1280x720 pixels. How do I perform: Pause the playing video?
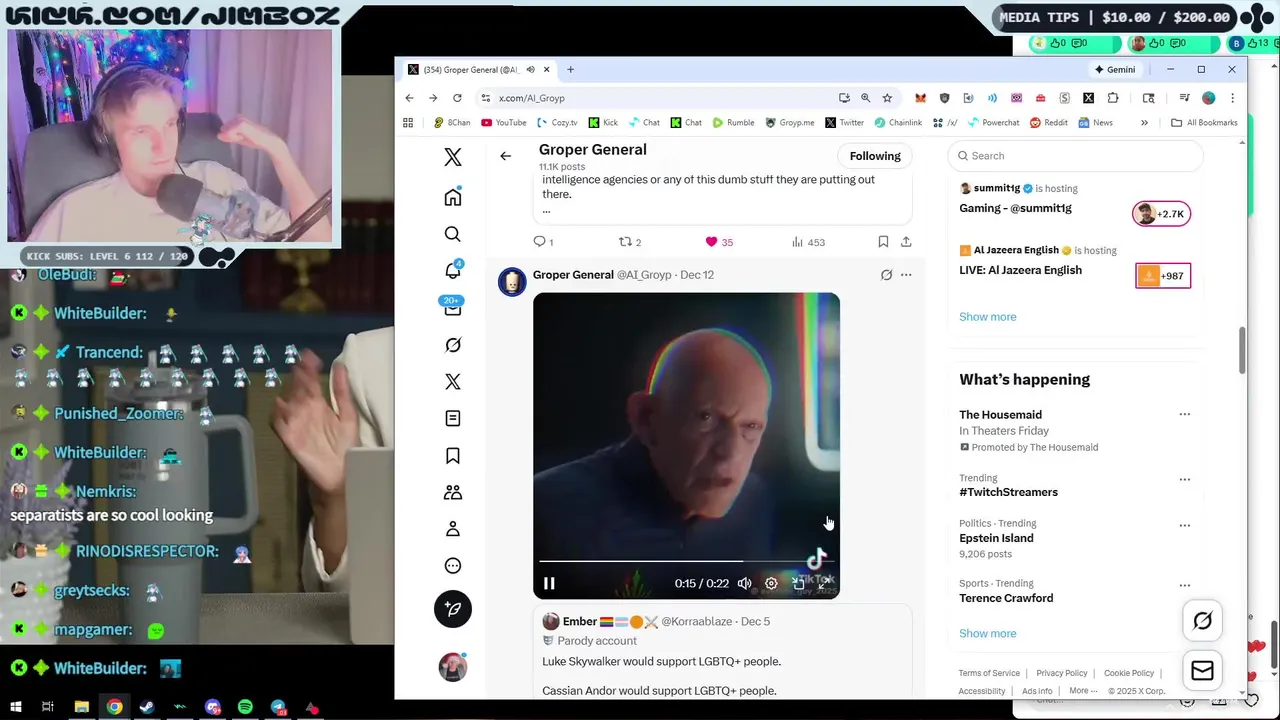pyautogui.click(x=549, y=583)
